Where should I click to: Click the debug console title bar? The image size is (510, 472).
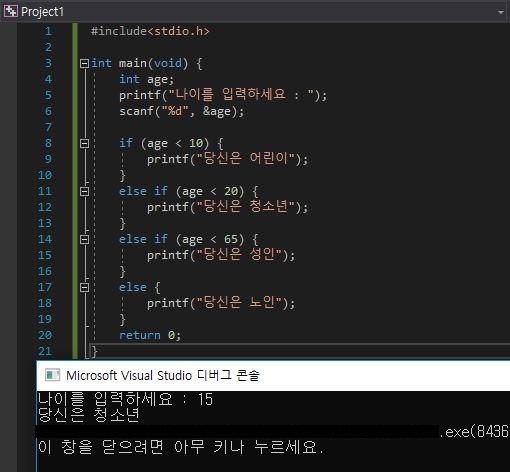[x=273, y=375]
